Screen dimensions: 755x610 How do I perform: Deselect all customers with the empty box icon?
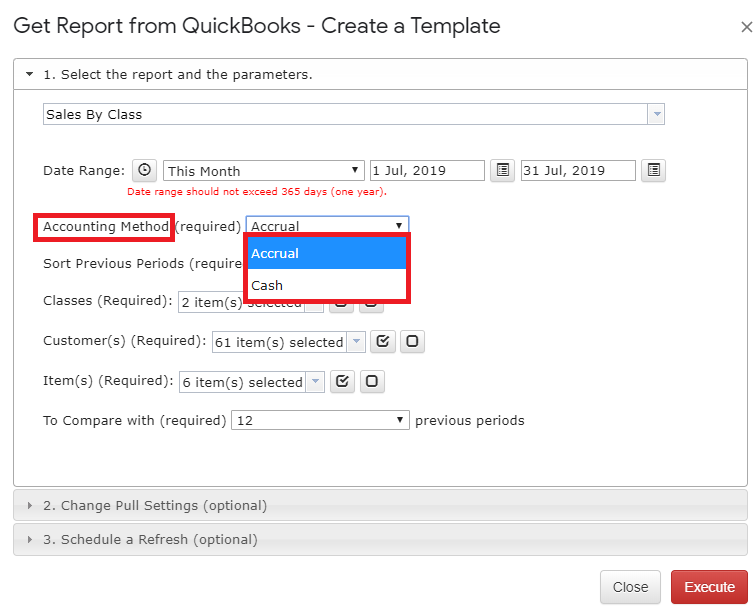coord(412,342)
